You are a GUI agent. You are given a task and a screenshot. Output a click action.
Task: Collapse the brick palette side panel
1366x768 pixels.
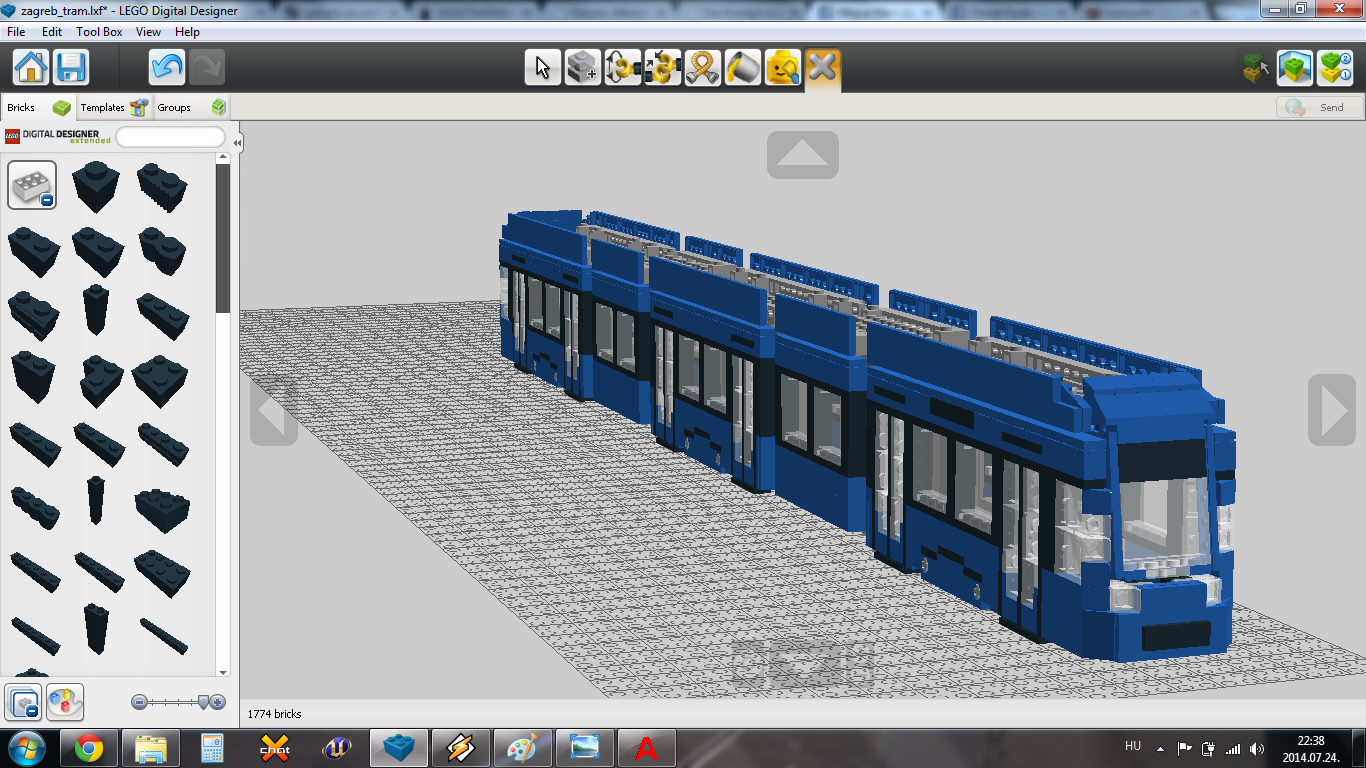(x=237, y=143)
